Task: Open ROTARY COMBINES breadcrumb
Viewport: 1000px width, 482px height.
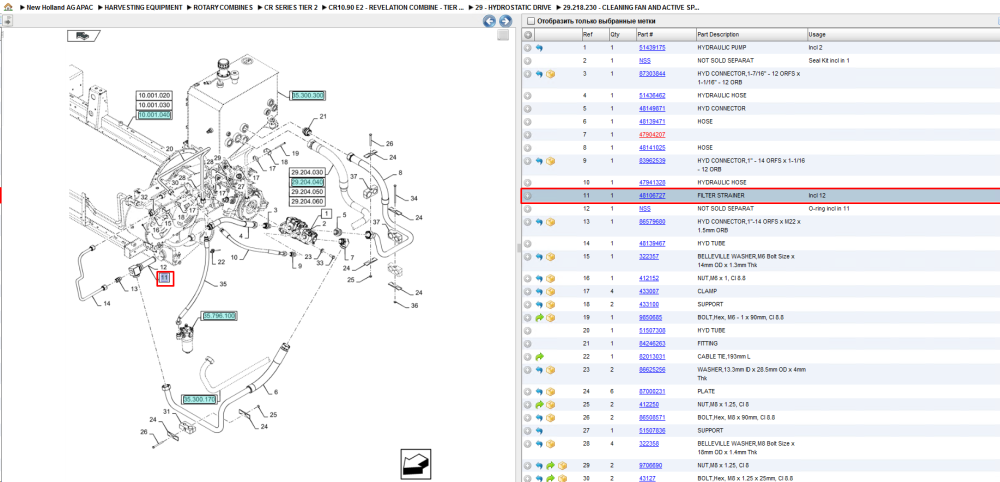Action: [x=222, y=7]
